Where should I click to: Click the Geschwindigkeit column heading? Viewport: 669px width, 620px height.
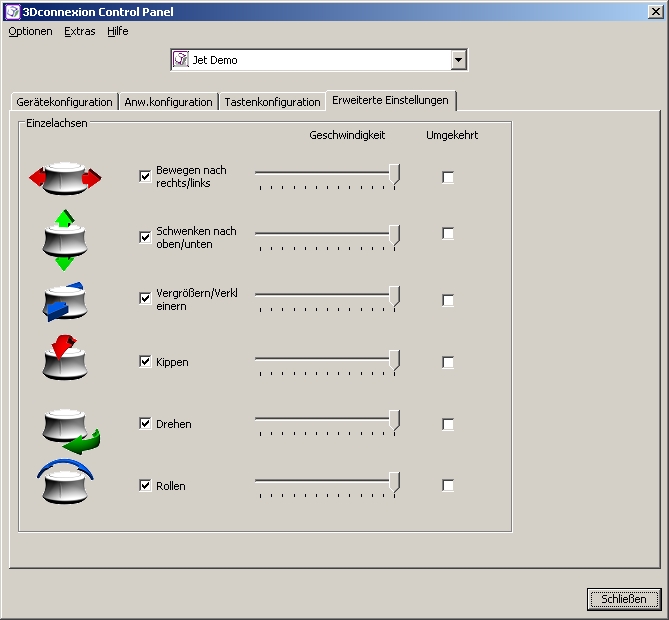click(347, 136)
